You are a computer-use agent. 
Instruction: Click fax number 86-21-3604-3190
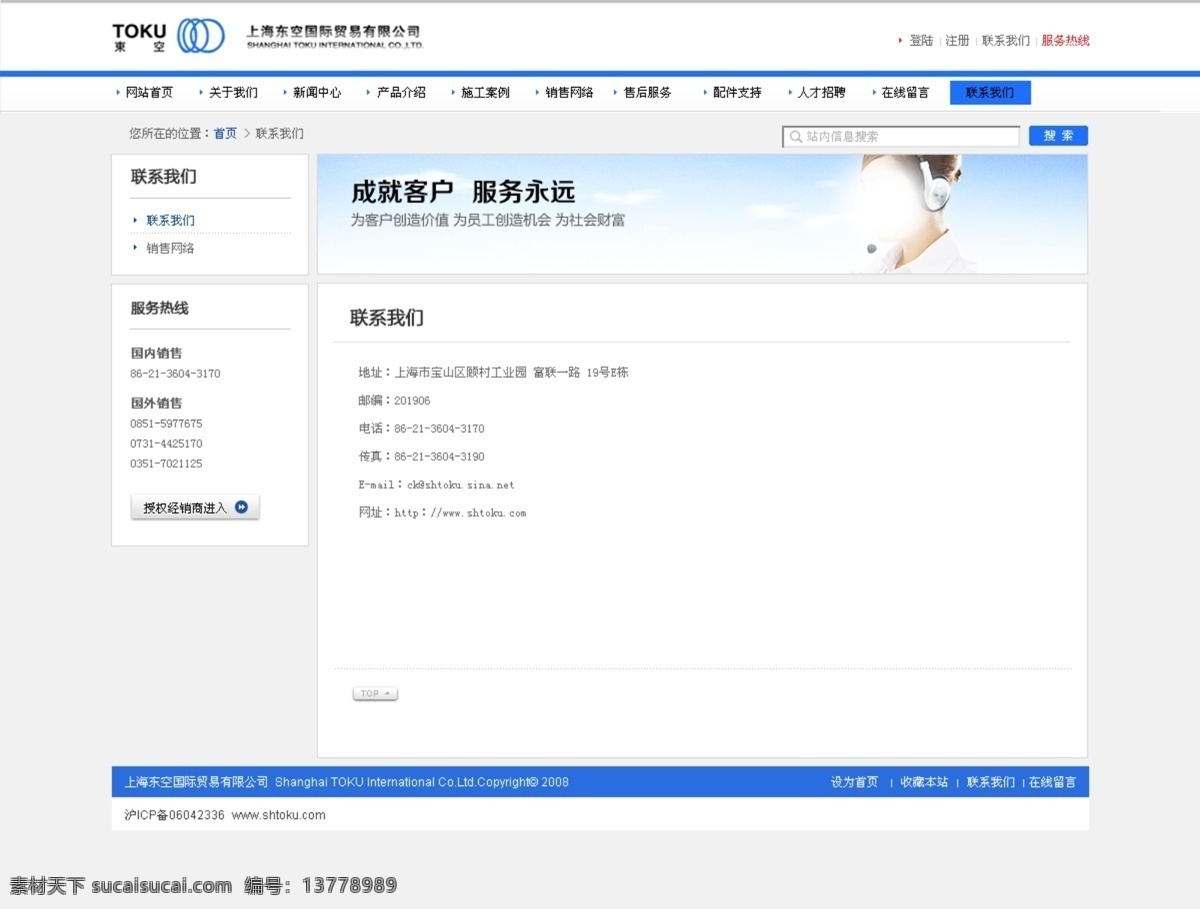tap(439, 457)
